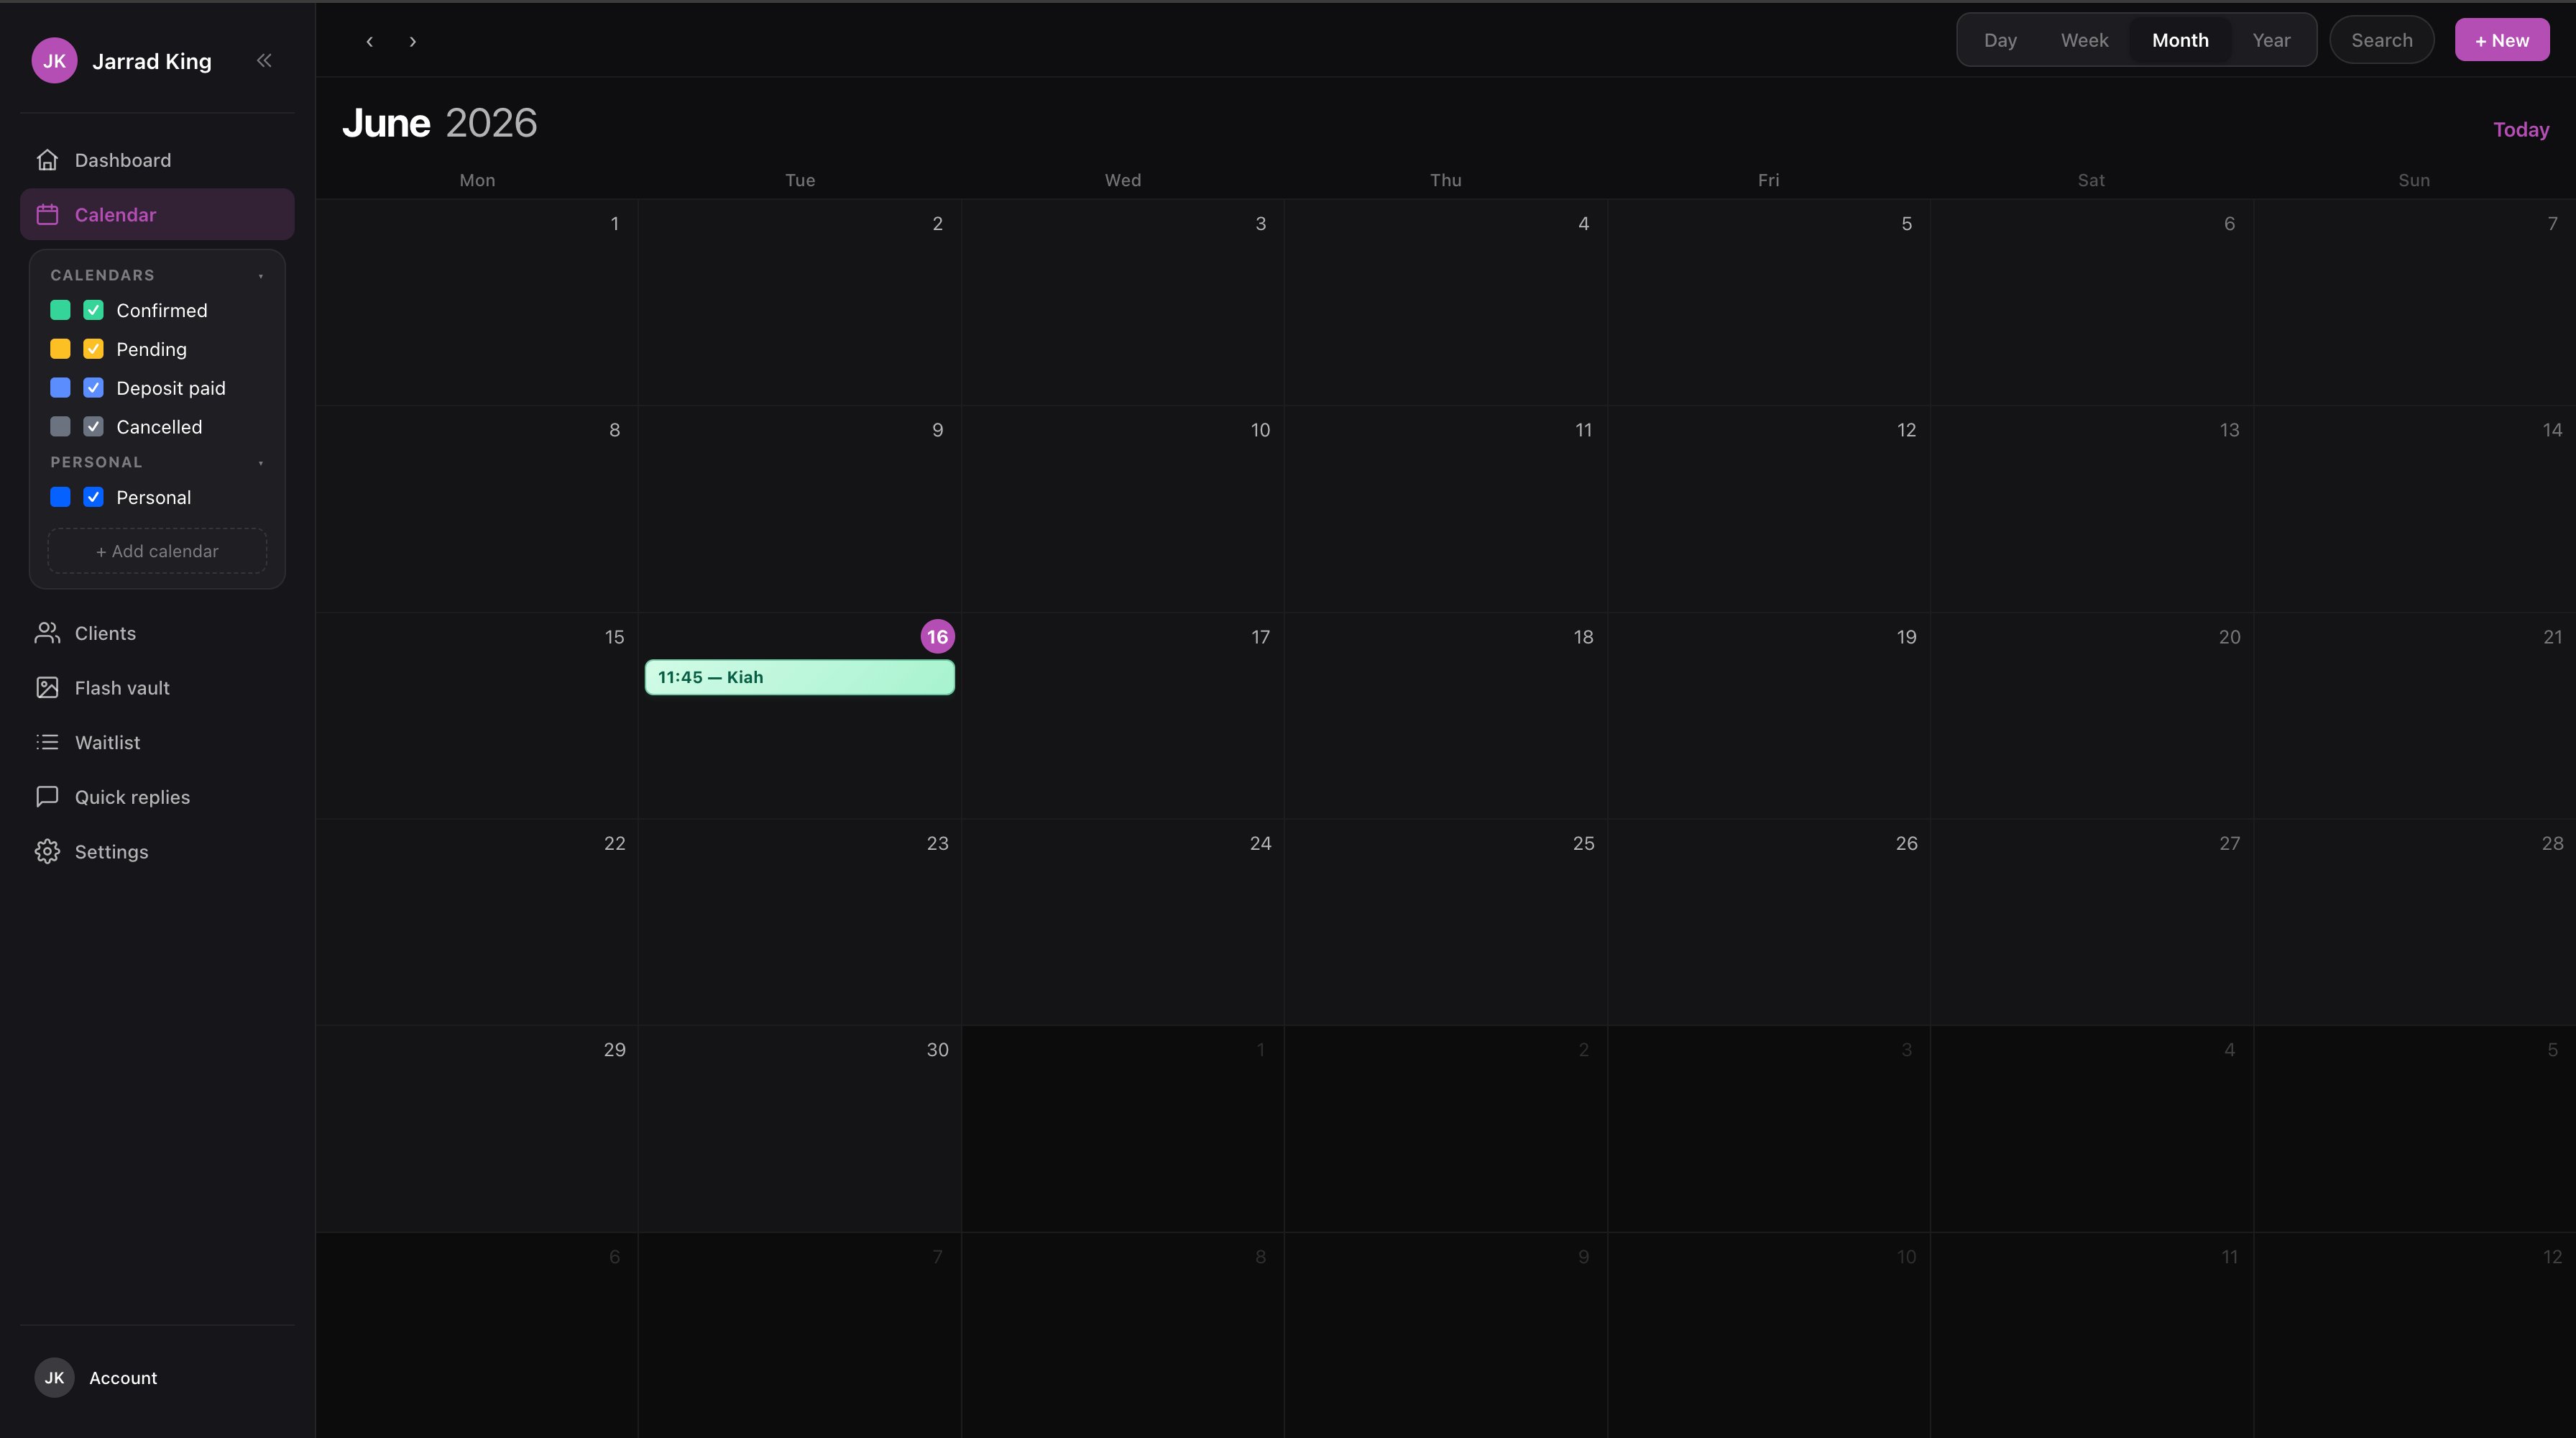Uncheck the Pending calendar checkbox
The image size is (2576, 1438).
pyautogui.click(x=93, y=349)
